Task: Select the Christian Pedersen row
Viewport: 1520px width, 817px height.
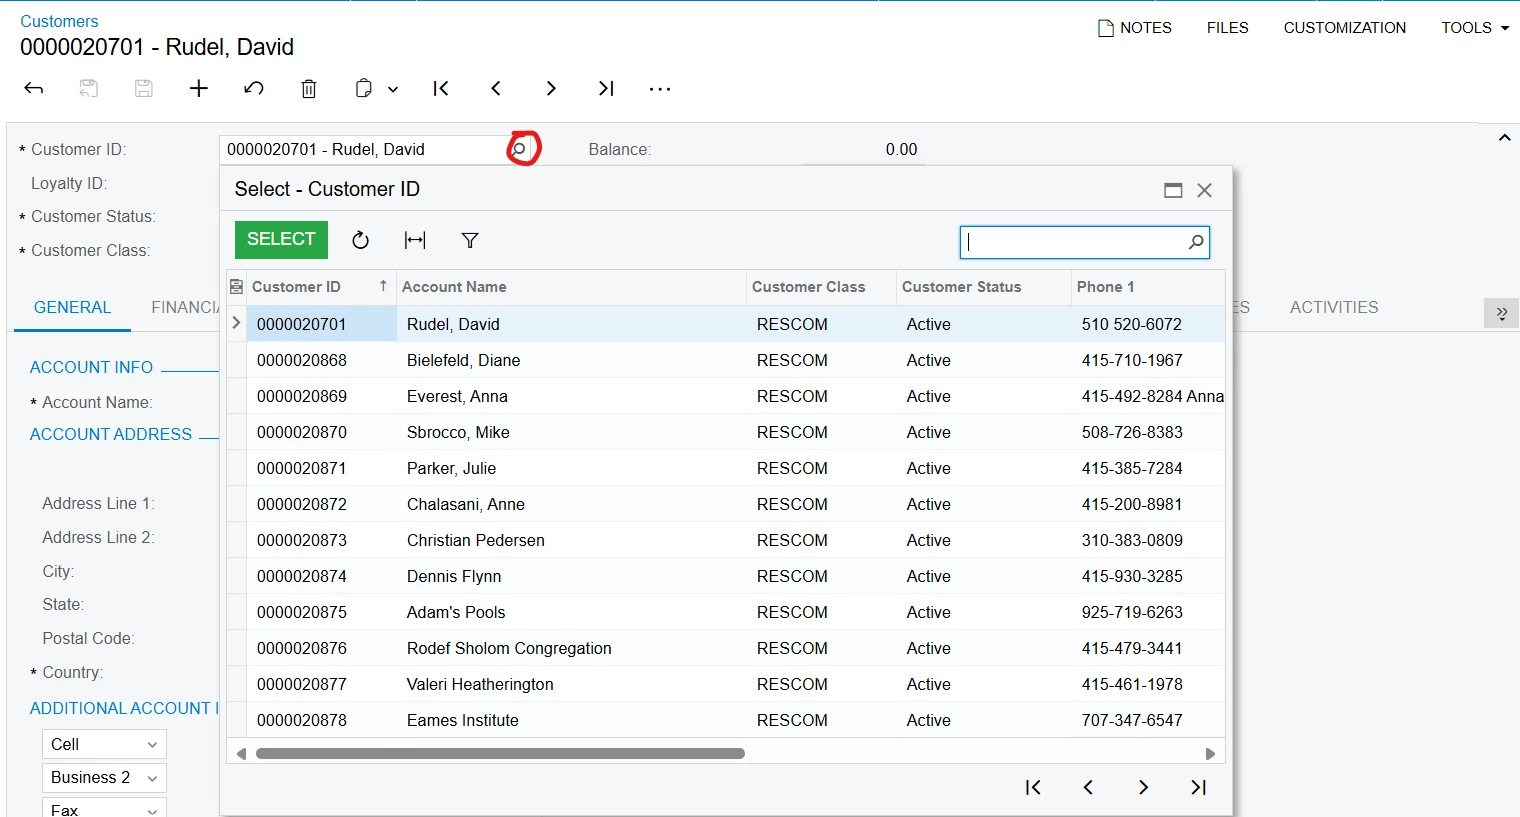Action: coord(726,540)
